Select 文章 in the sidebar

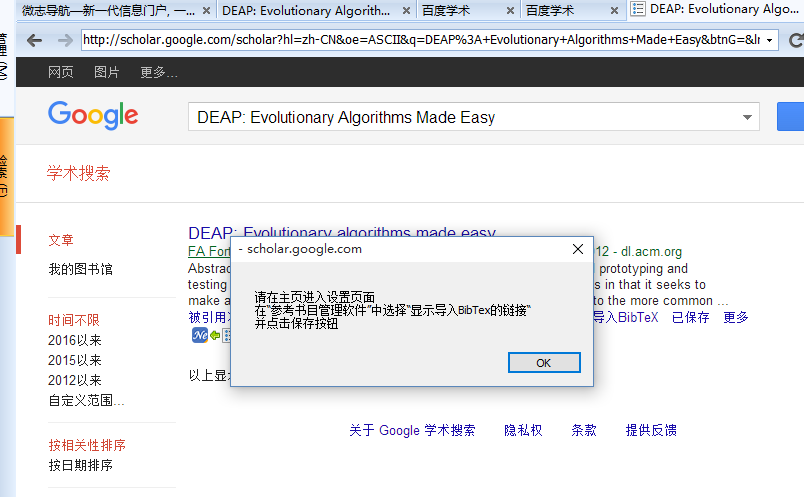tap(61, 240)
